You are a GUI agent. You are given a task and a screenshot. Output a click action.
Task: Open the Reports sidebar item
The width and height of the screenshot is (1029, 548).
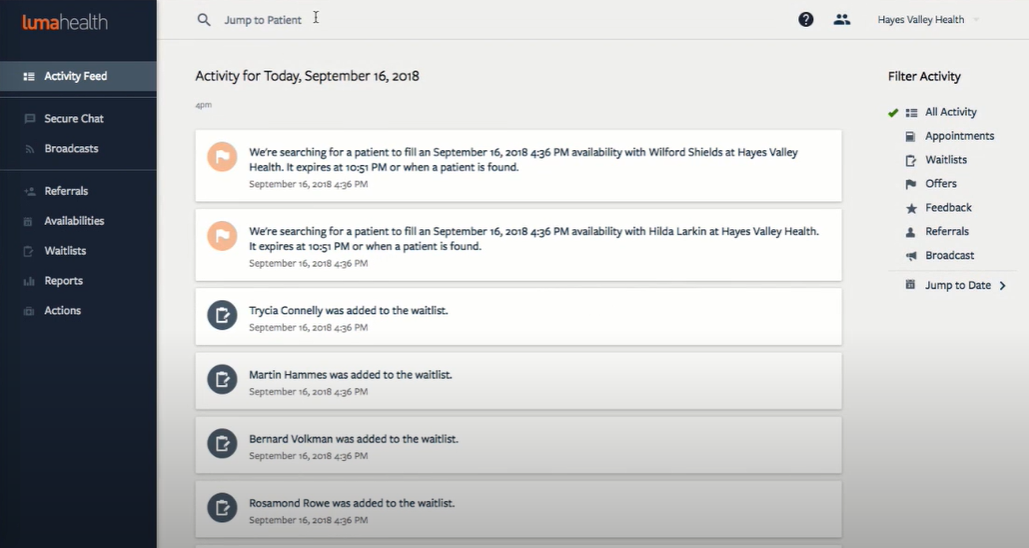coord(63,281)
